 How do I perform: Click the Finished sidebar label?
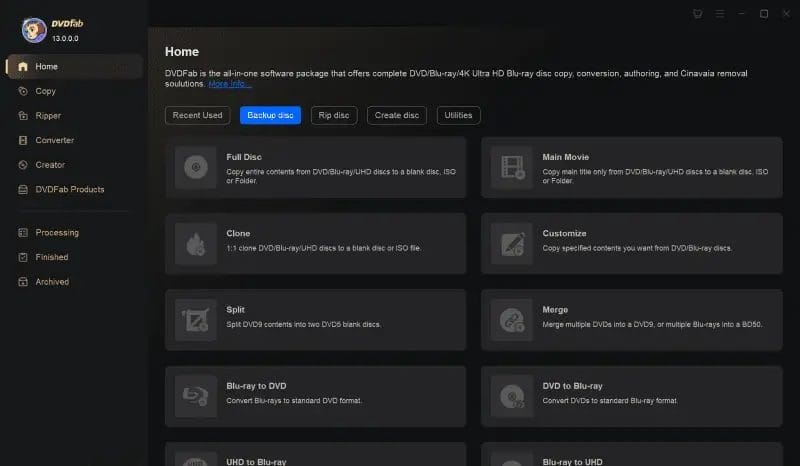pyautogui.click(x=52, y=257)
